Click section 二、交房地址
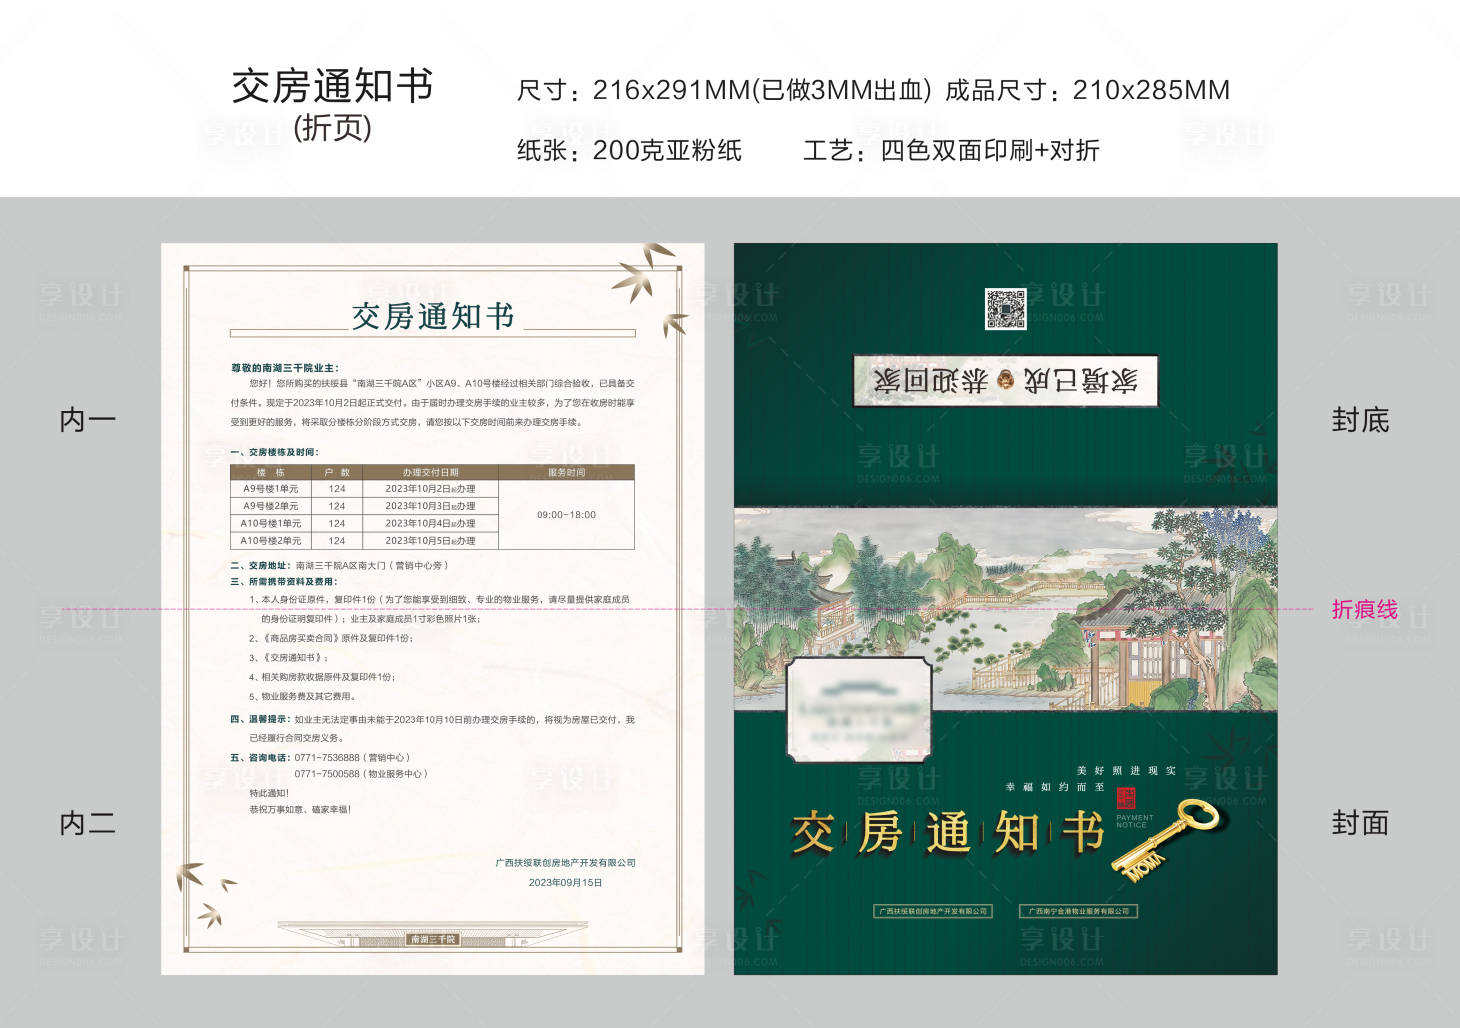Image resolution: width=1460 pixels, height=1028 pixels. click(x=339, y=565)
